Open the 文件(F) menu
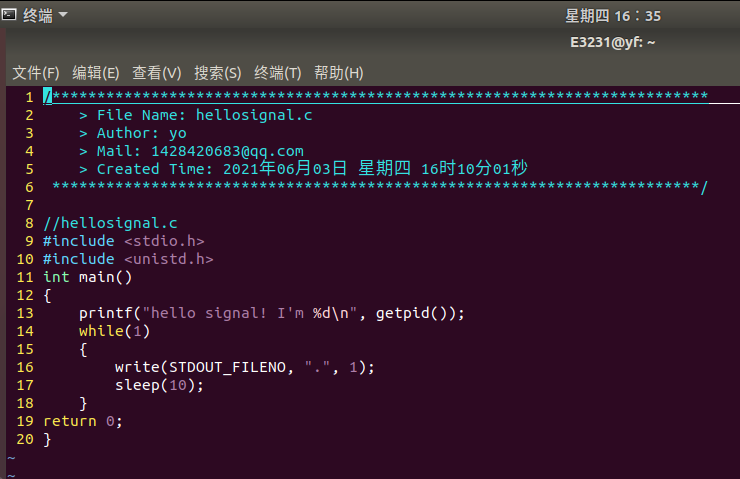Viewport: 740px width, 479px height. [x=36, y=73]
